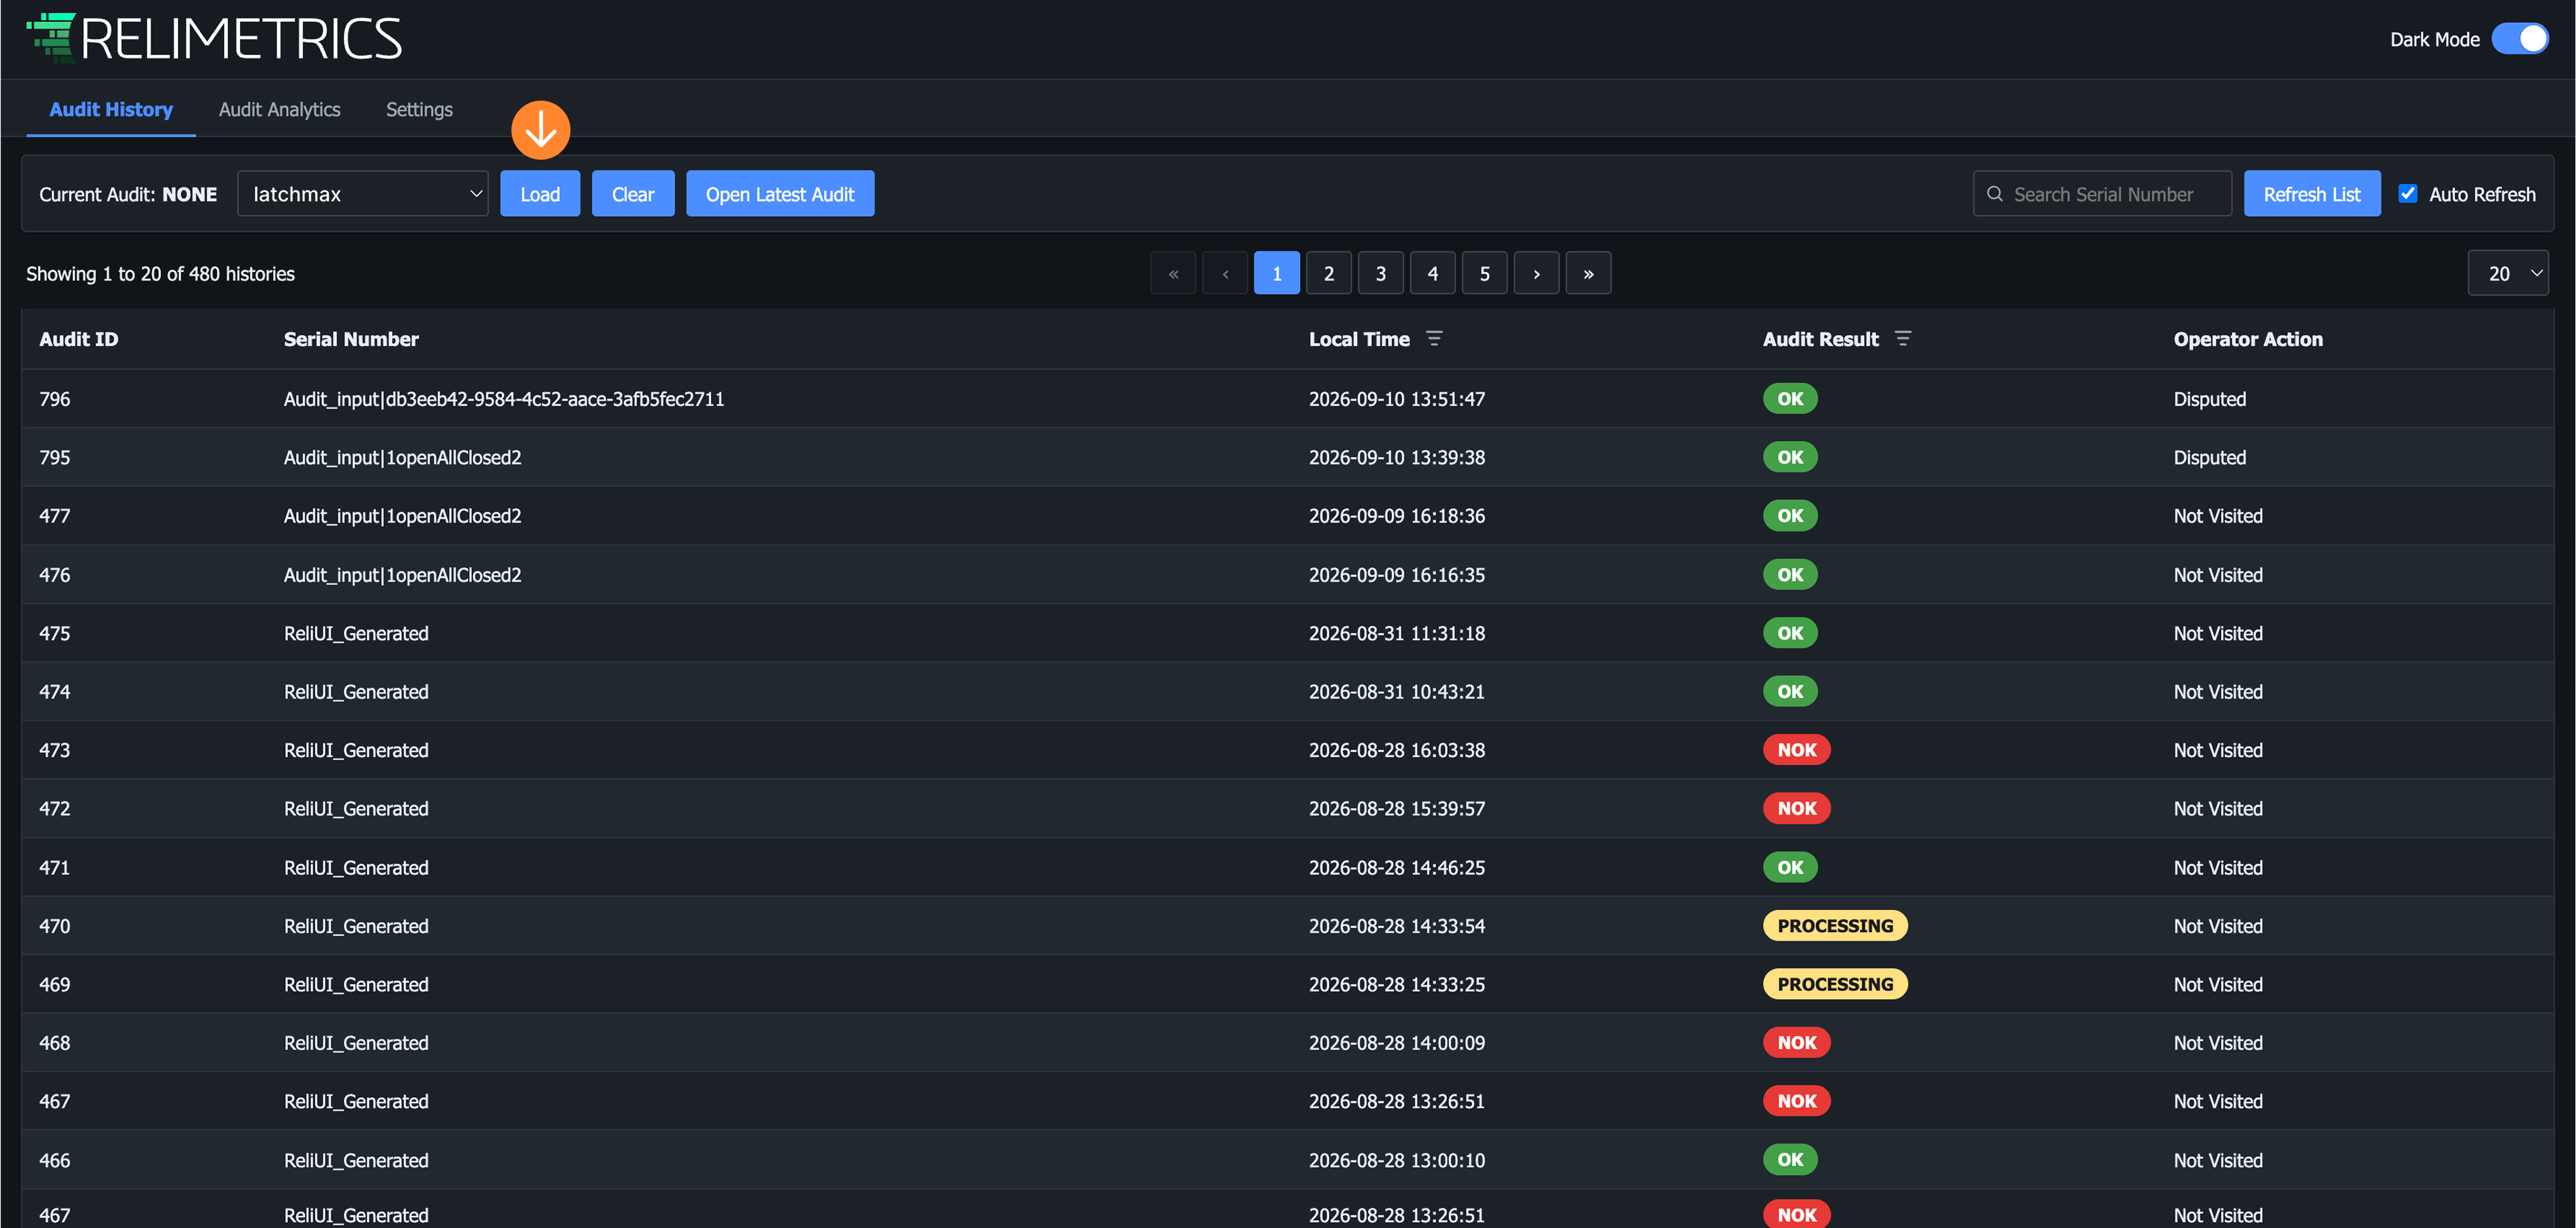Select serial Audit_input|db3eeb42-9584-4c52-aace-3afb5fec2711
This screenshot has width=2576, height=1228.
pyautogui.click(x=504, y=399)
